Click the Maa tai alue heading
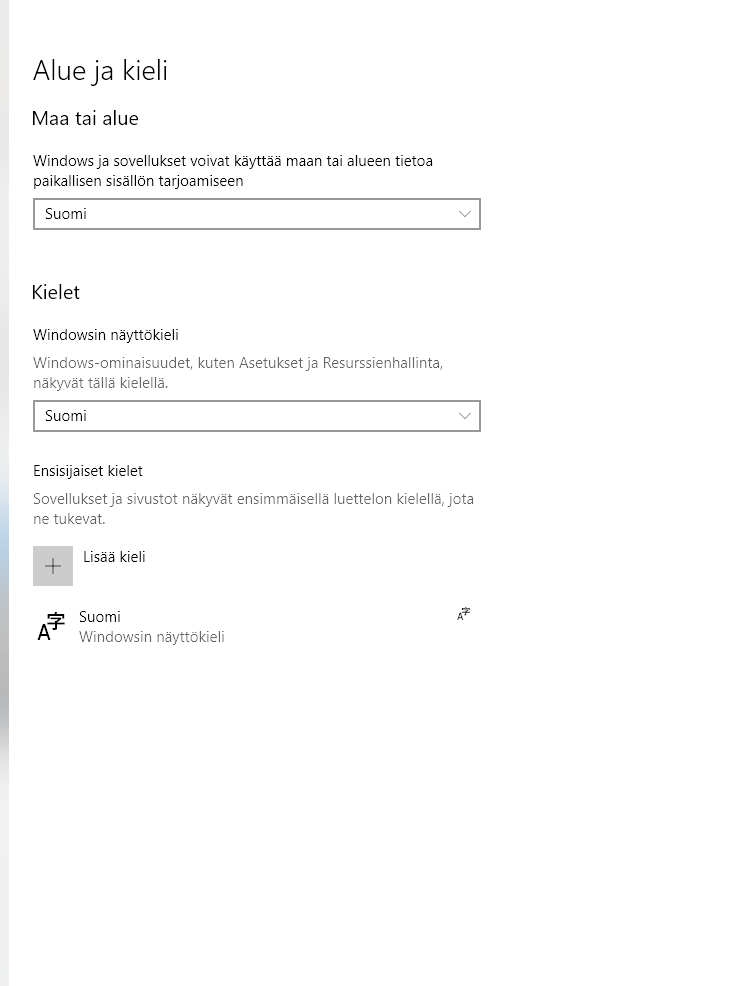This screenshot has width=733, height=986. (x=85, y=118)
